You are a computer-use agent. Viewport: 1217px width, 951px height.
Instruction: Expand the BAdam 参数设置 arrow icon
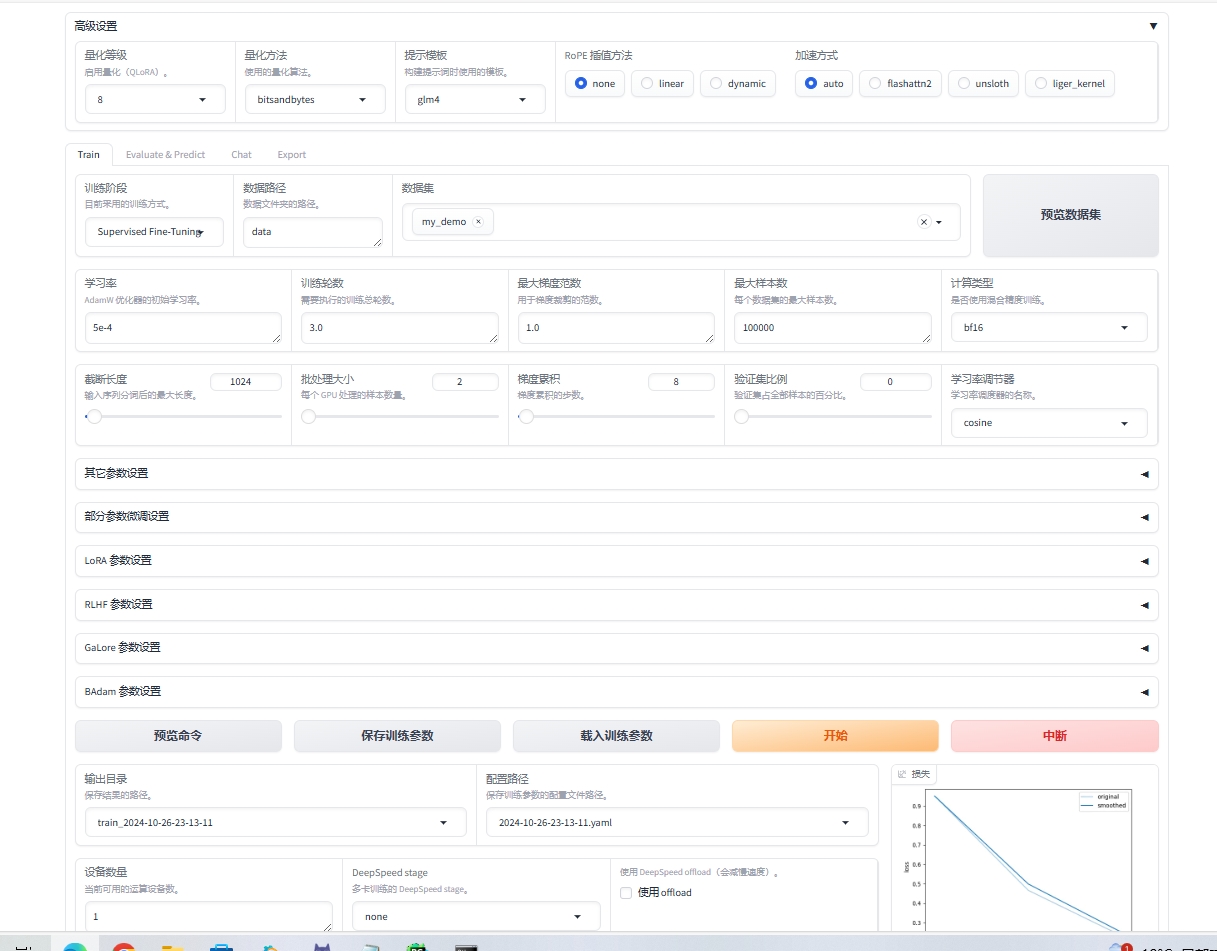pyautogui.click(x=1144, y=692)
